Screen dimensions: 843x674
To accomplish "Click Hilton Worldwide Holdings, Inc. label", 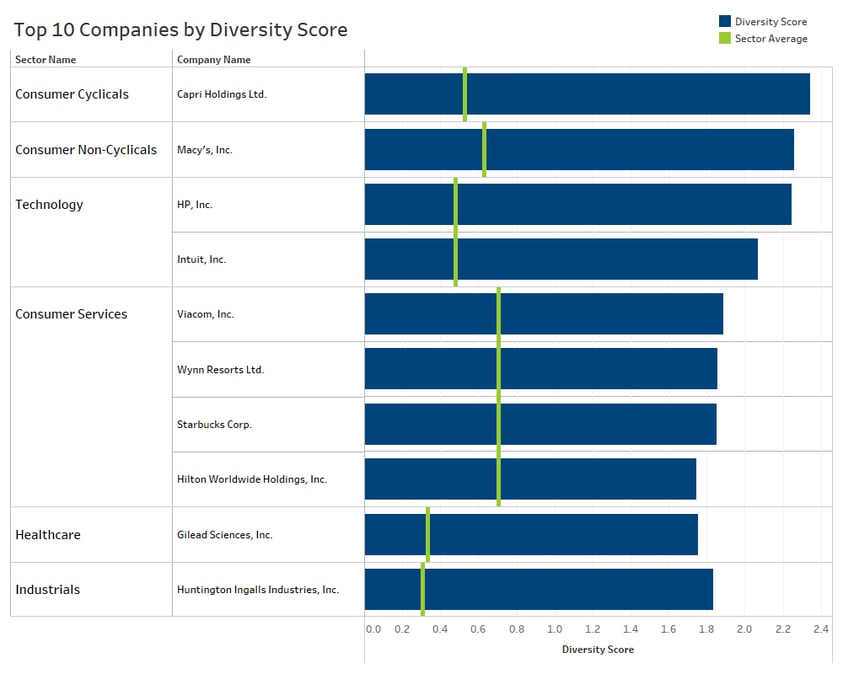I will [252, 479].
